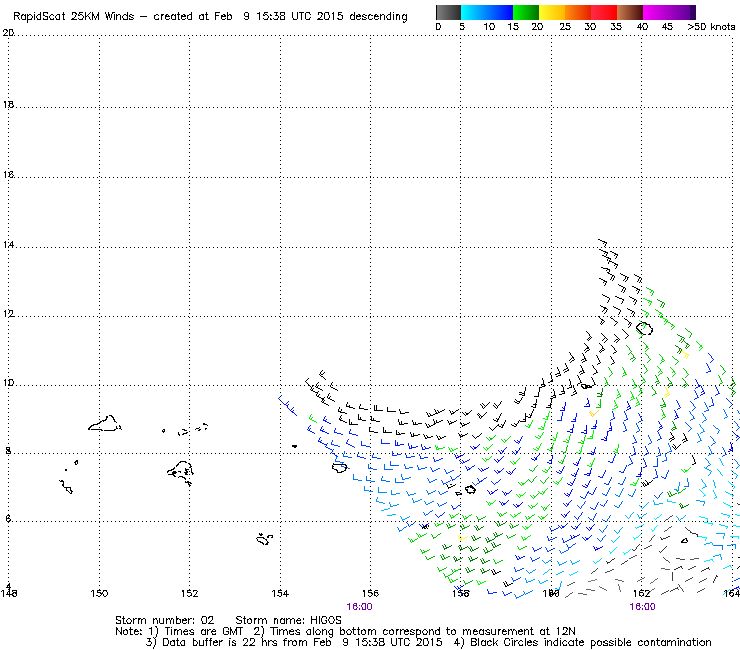Click the purple '16:00' time below longitude 156
The height and width of the screenshot is (650, 740).
[x=359, y=607]
